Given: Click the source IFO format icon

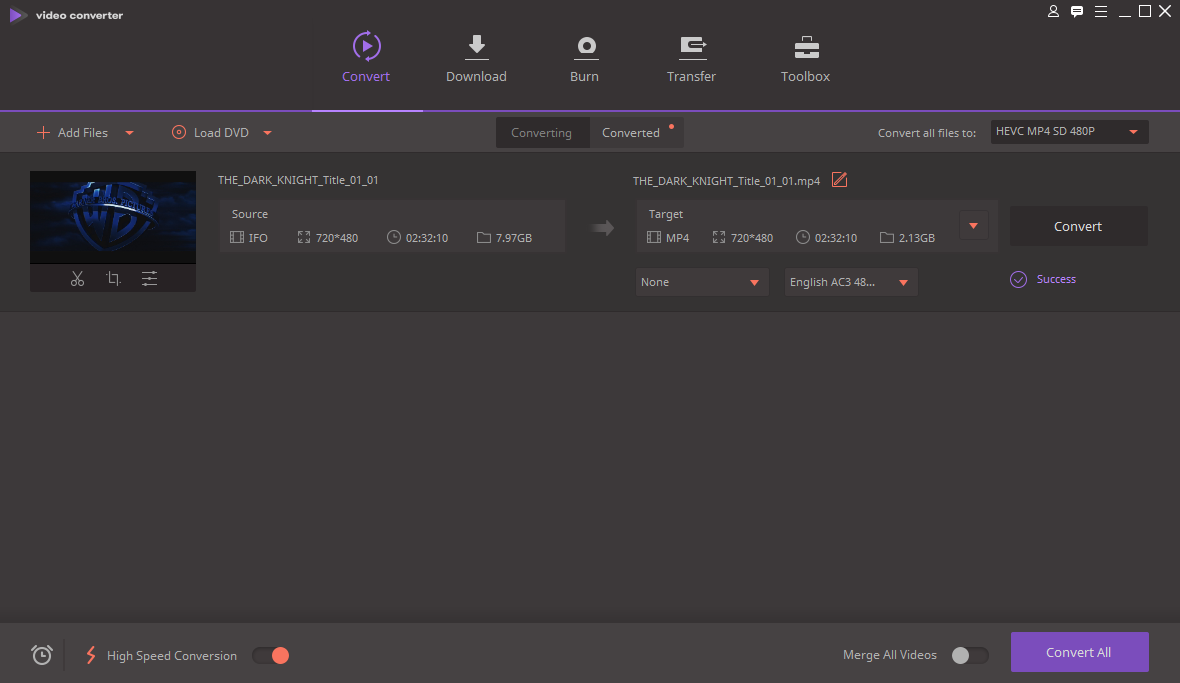Looking at the screenshot, I should 236,238.
